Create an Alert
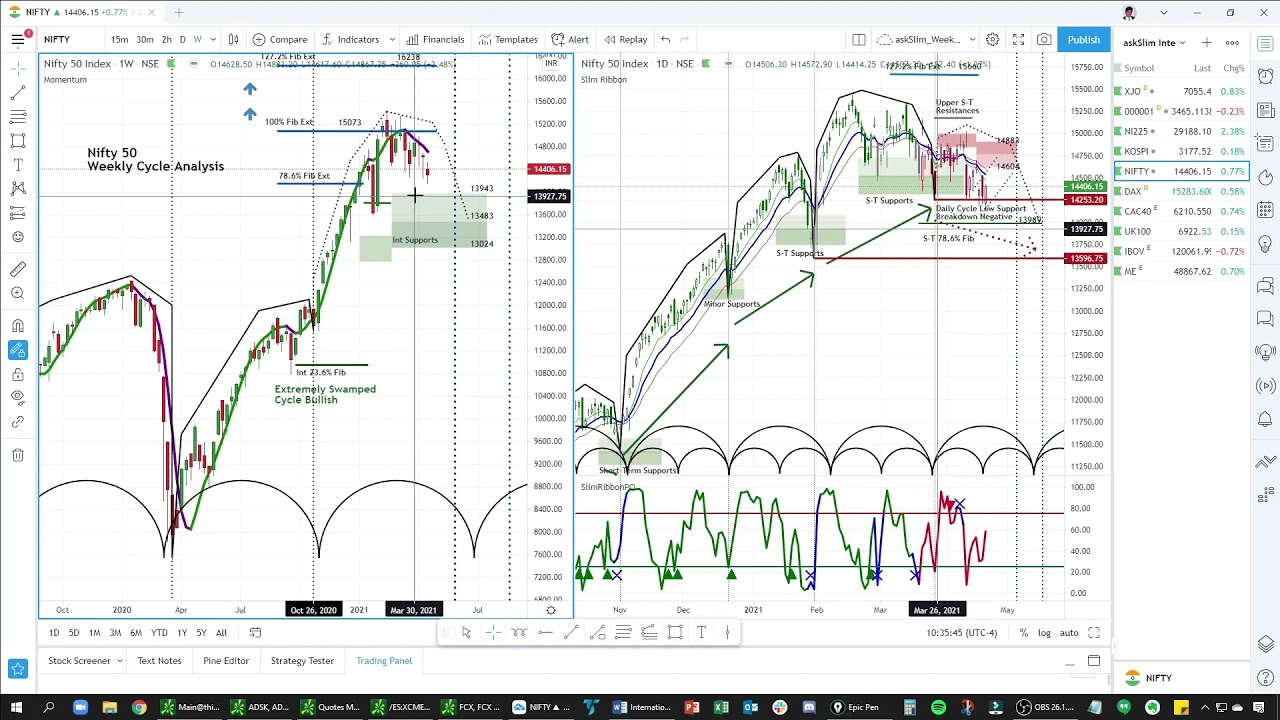Viewport: 1280px width, 720px height. coord(570,39)
